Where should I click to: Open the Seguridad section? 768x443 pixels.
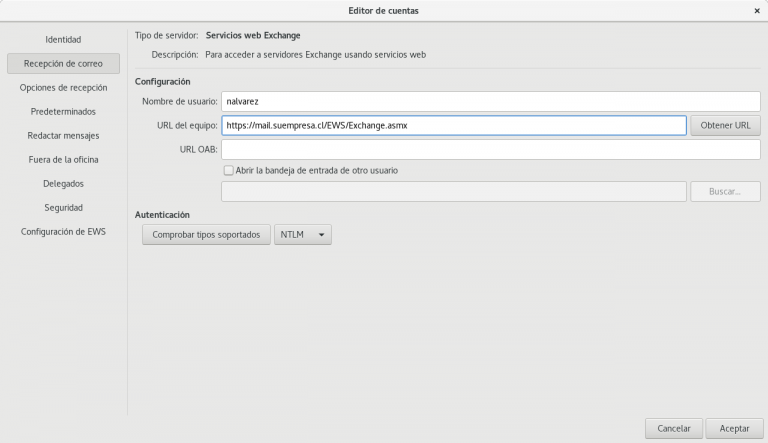63,207
